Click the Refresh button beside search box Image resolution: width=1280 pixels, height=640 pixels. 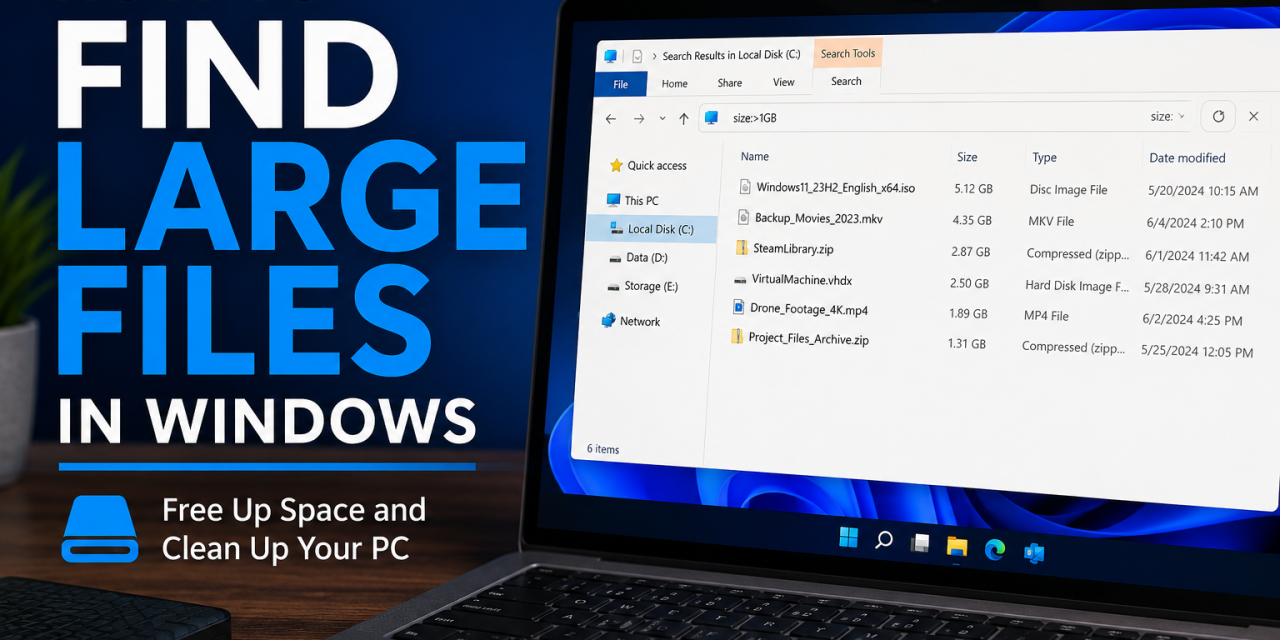[x=1218, y=116]
